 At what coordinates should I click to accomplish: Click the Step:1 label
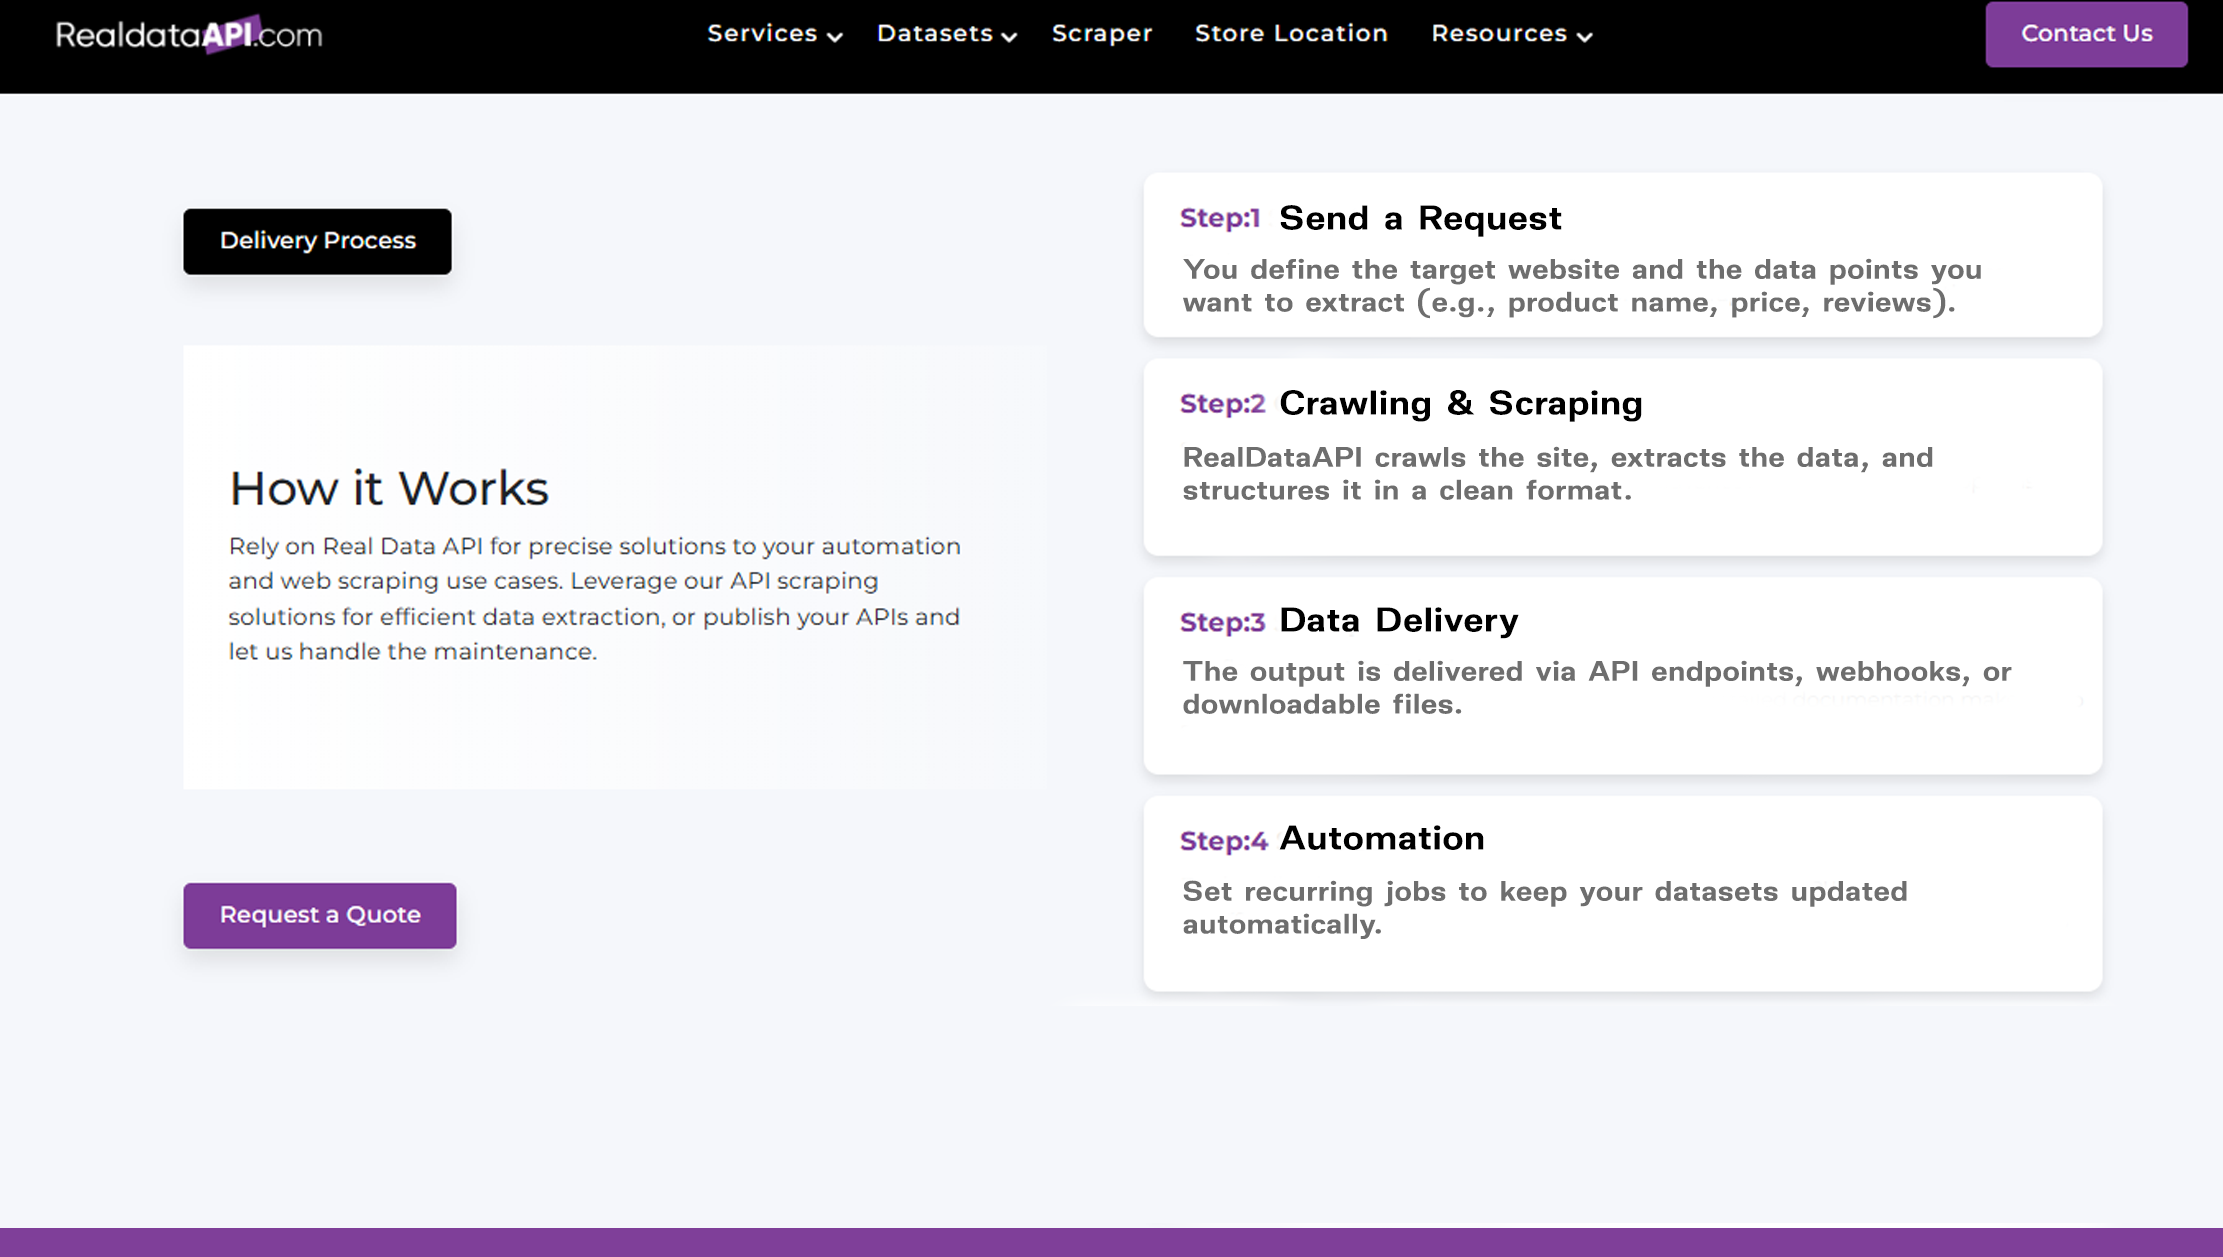(x=1220, y=218)
